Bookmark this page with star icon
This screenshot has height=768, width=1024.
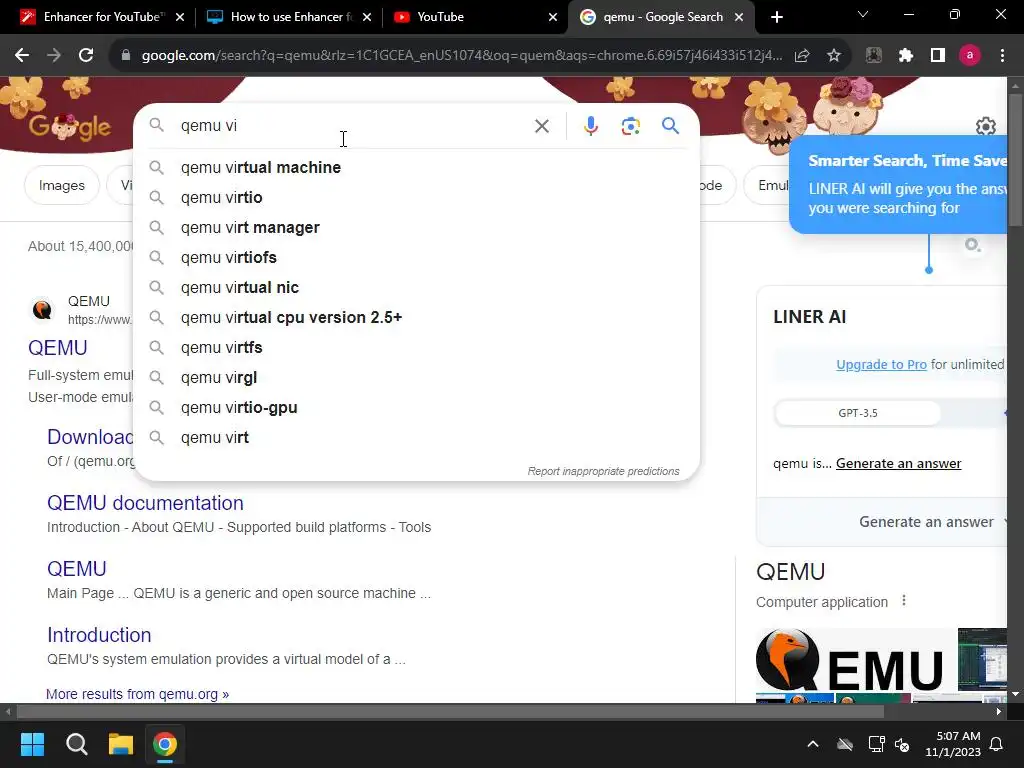click(833, 56)
